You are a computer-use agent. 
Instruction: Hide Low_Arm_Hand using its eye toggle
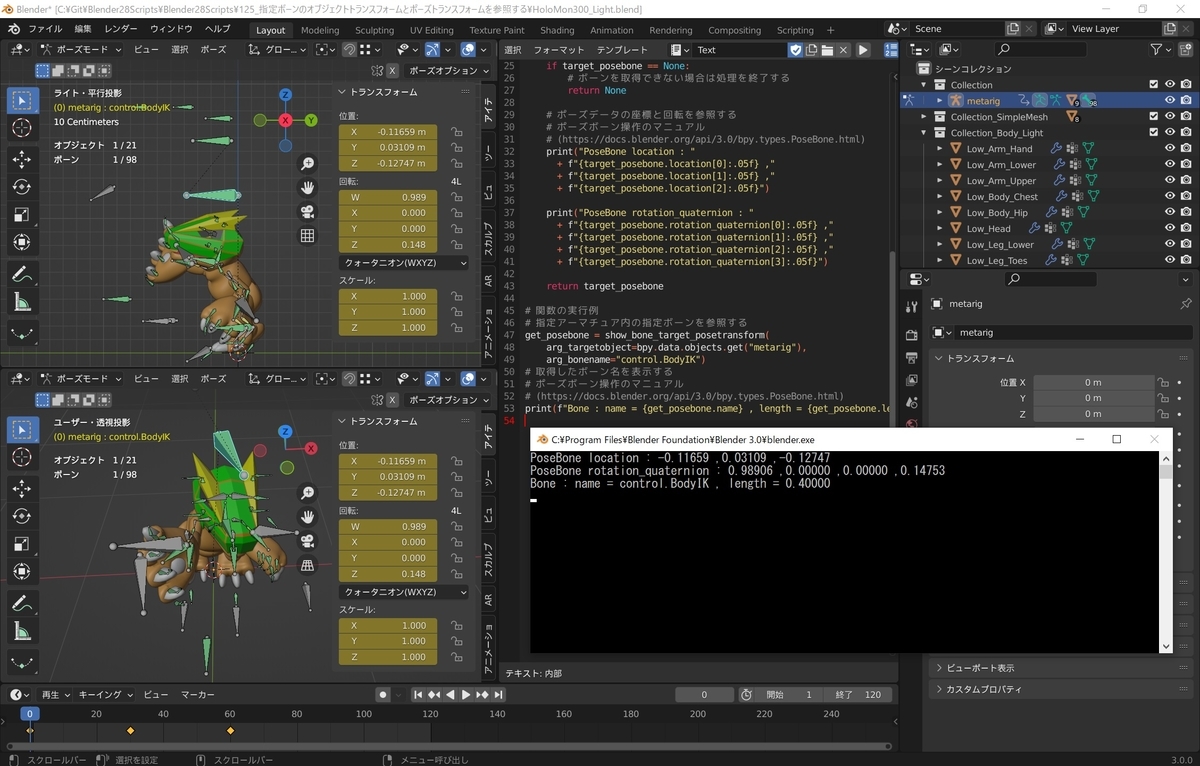tap(1169, 149)
